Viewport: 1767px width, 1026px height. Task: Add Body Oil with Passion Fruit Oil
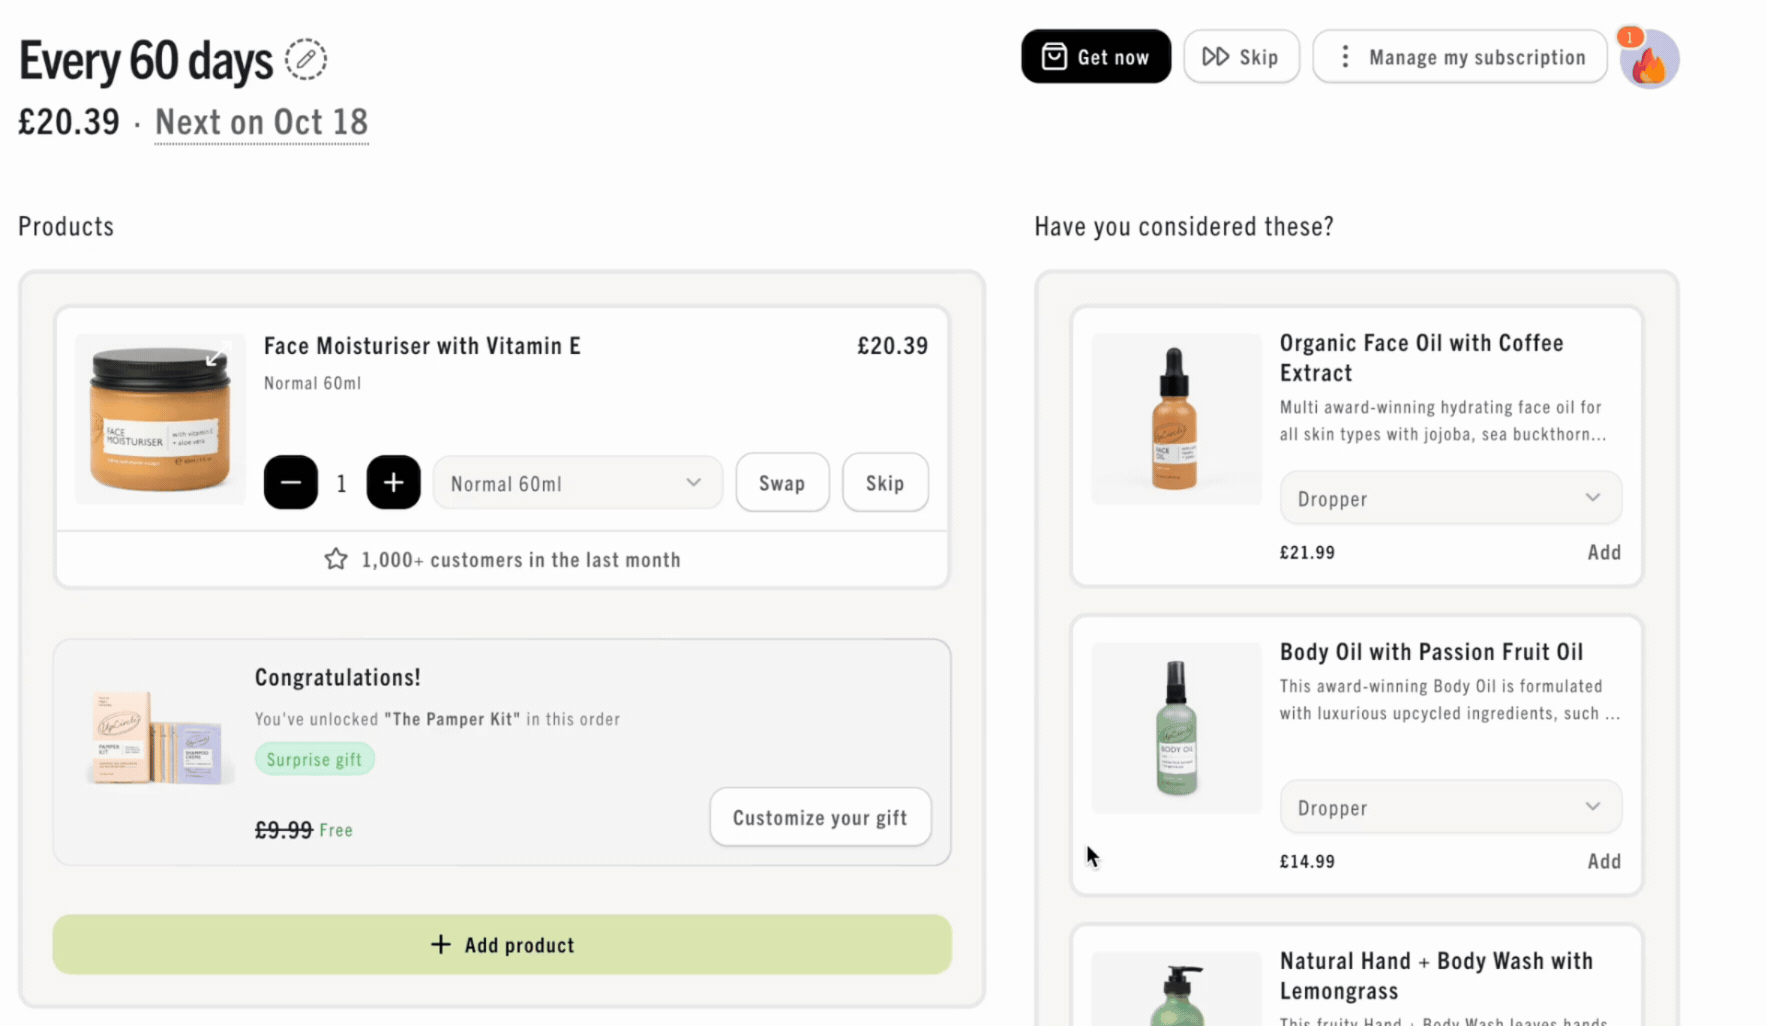pos(1604,861)
